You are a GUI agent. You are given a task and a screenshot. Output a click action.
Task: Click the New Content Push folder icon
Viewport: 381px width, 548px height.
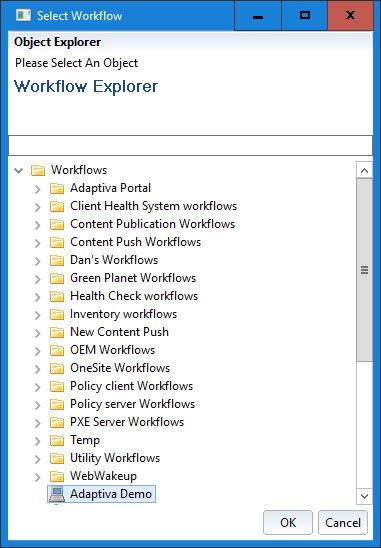[57, 332]
